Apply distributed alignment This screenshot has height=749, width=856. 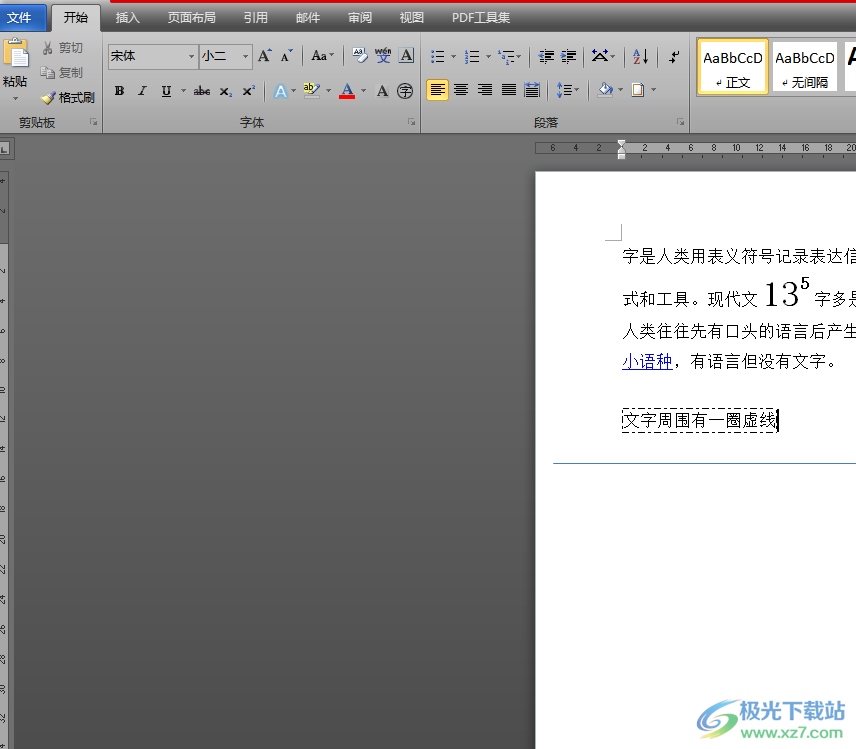[x=532, y=90]
